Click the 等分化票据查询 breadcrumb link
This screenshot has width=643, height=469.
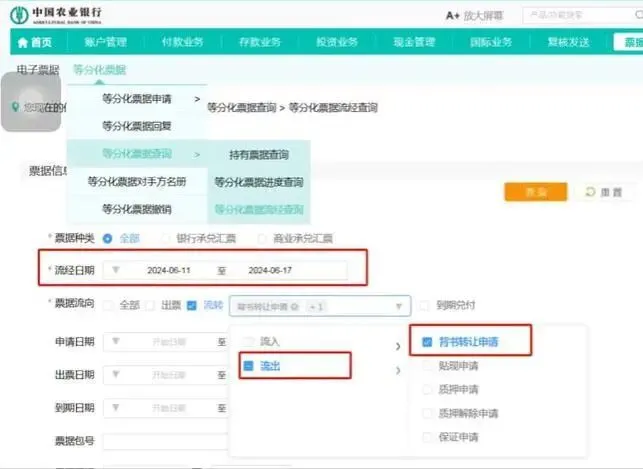[x=242, y=107]
